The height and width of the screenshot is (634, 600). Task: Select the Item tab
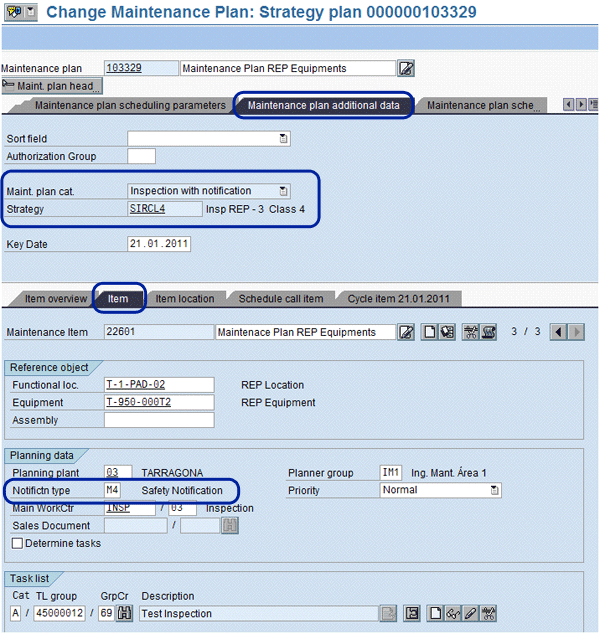tap(118, 299)
